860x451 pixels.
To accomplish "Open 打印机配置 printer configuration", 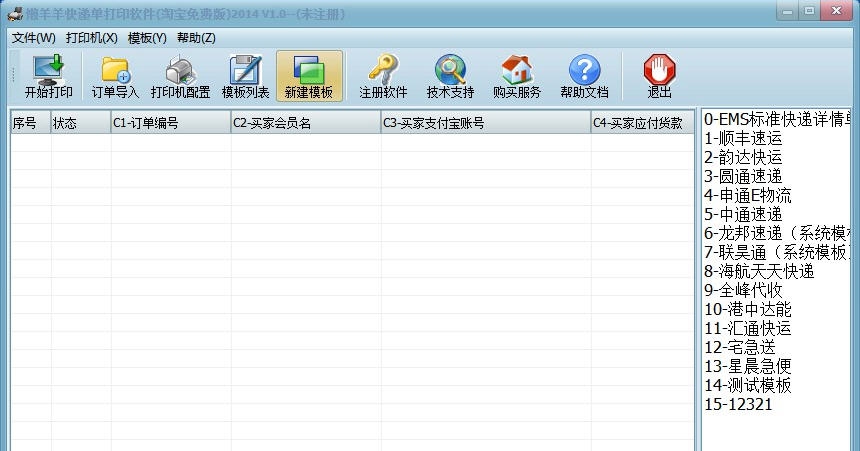I will pos(180,76).
